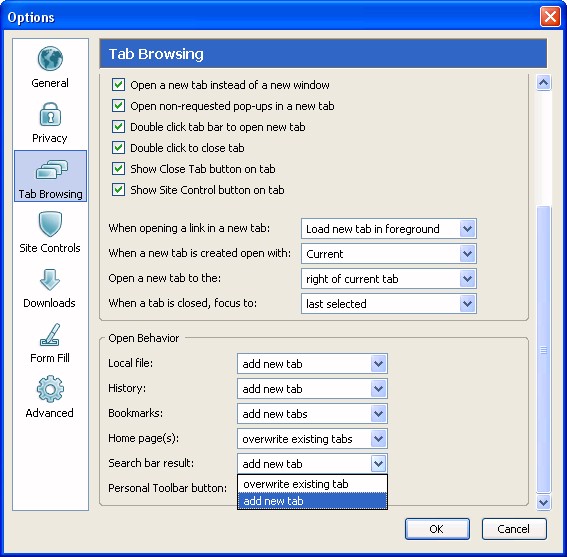
Task: Choose overwrite existing tab from the list
Action: pyautogui.click(x=312, y=484)
